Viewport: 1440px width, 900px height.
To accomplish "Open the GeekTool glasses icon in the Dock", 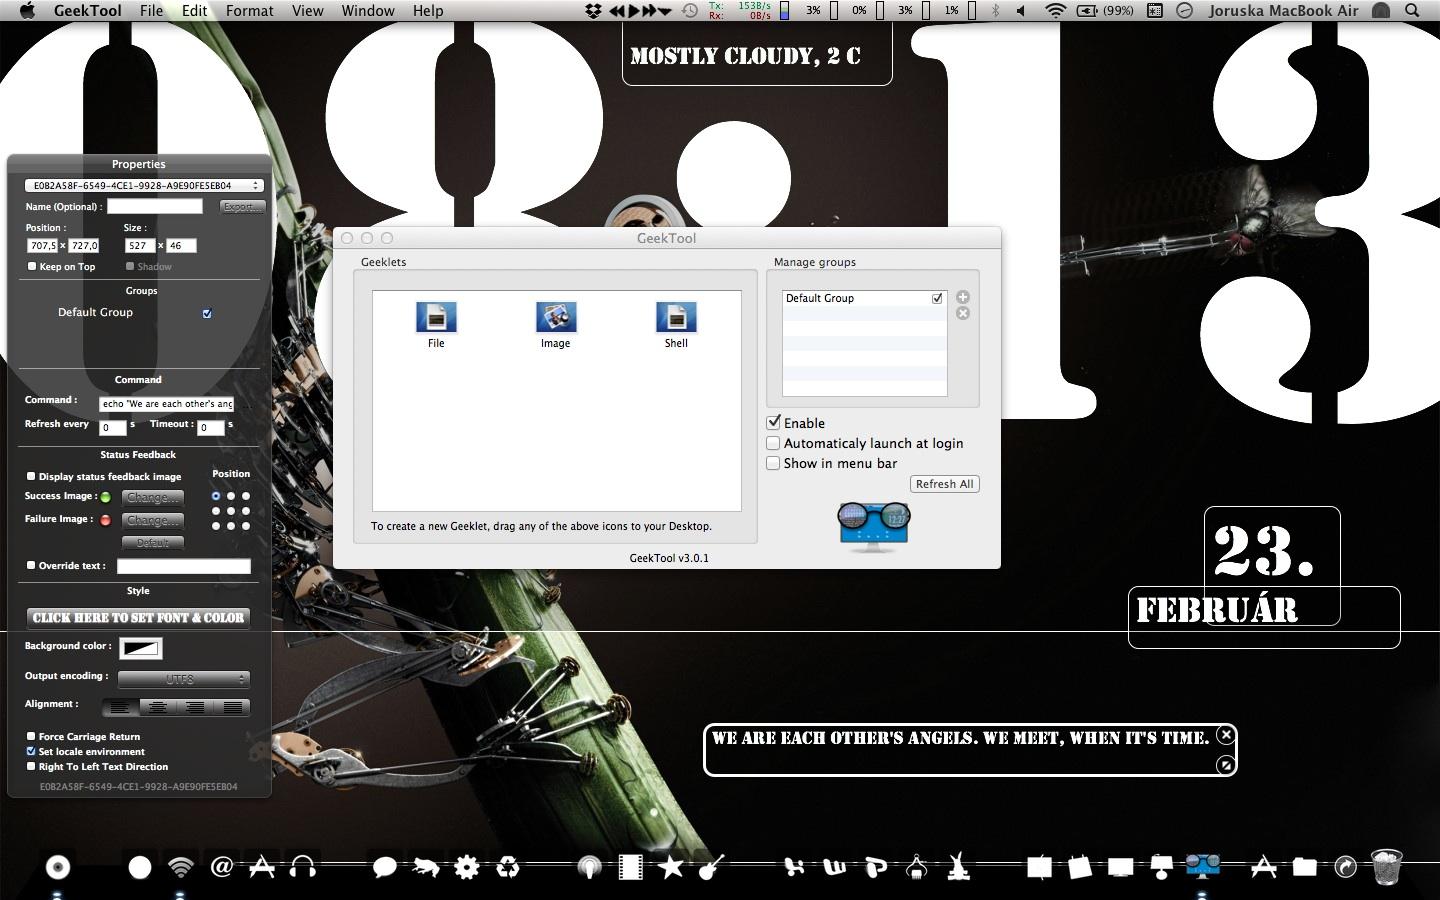I will [1203, 865].
